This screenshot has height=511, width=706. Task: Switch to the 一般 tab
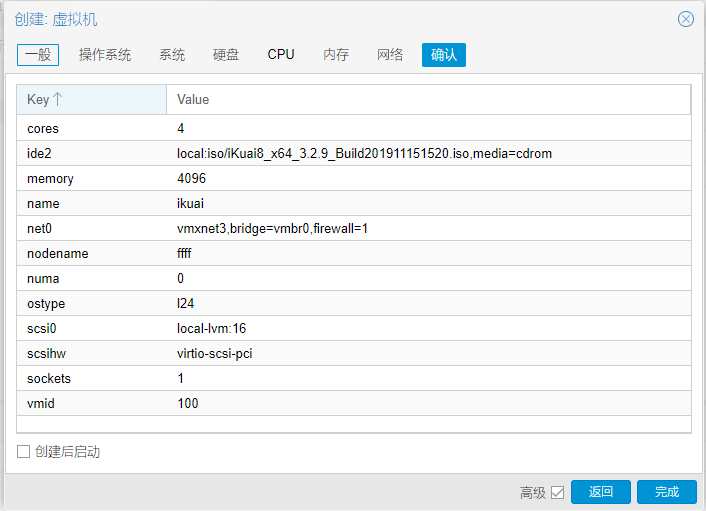38,55
